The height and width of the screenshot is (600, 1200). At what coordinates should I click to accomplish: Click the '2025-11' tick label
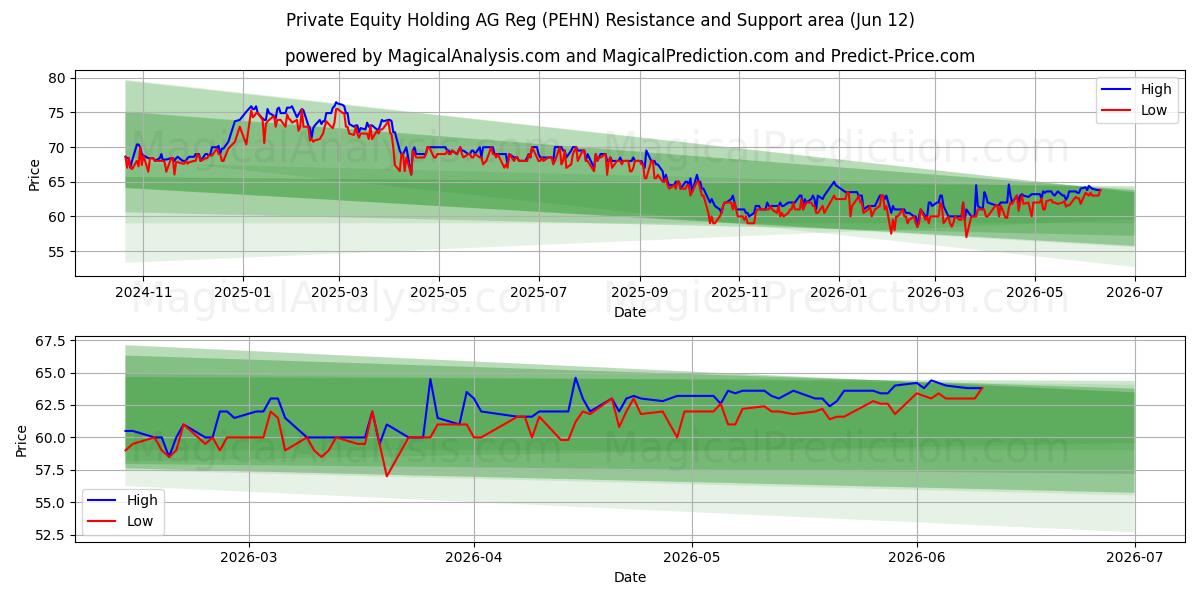[739, 292]
